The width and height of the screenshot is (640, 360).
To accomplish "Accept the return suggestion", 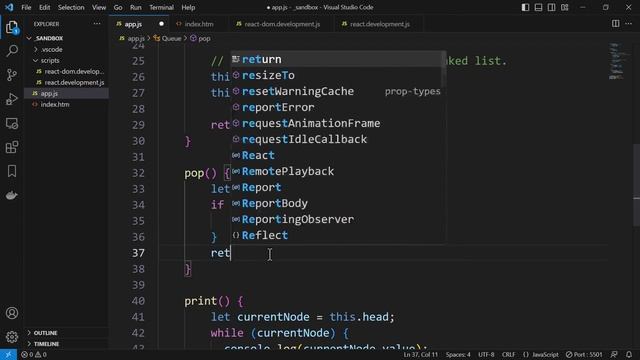I will pos(338,60).
